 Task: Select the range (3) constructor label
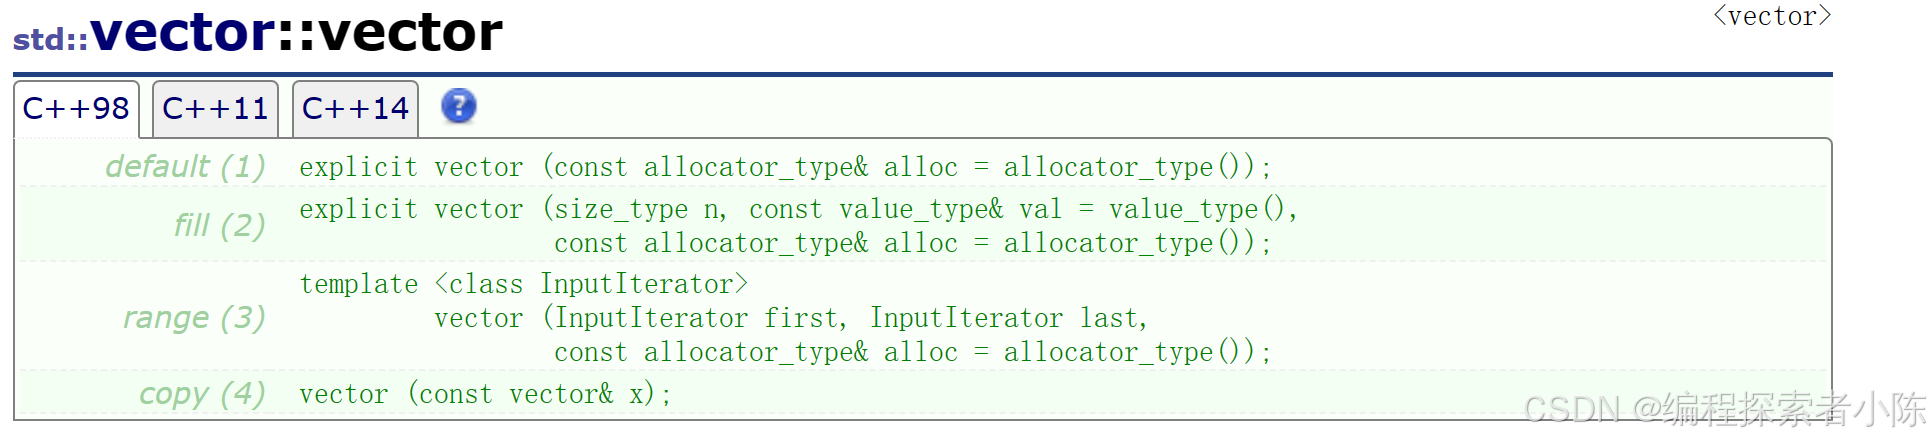(194, 318)
